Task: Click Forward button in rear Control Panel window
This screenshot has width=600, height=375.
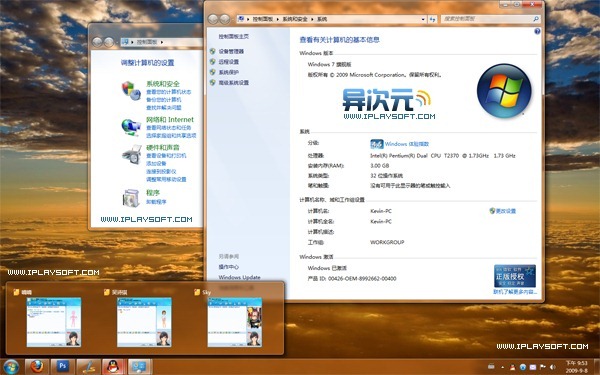Action: pyautogui.click(x=109, y=42)
